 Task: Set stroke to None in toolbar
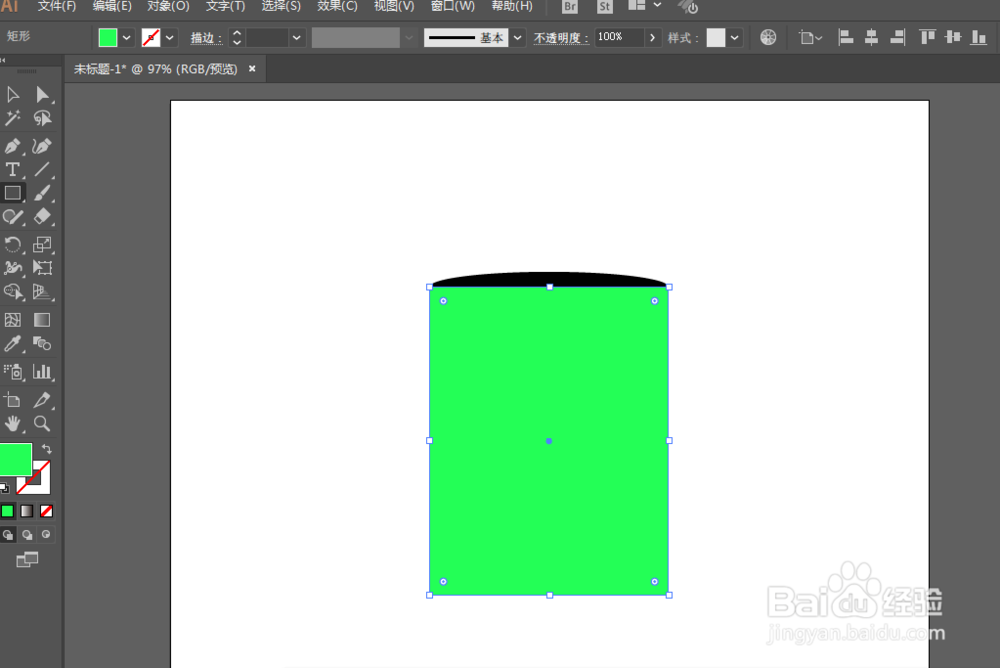point(150,36)
